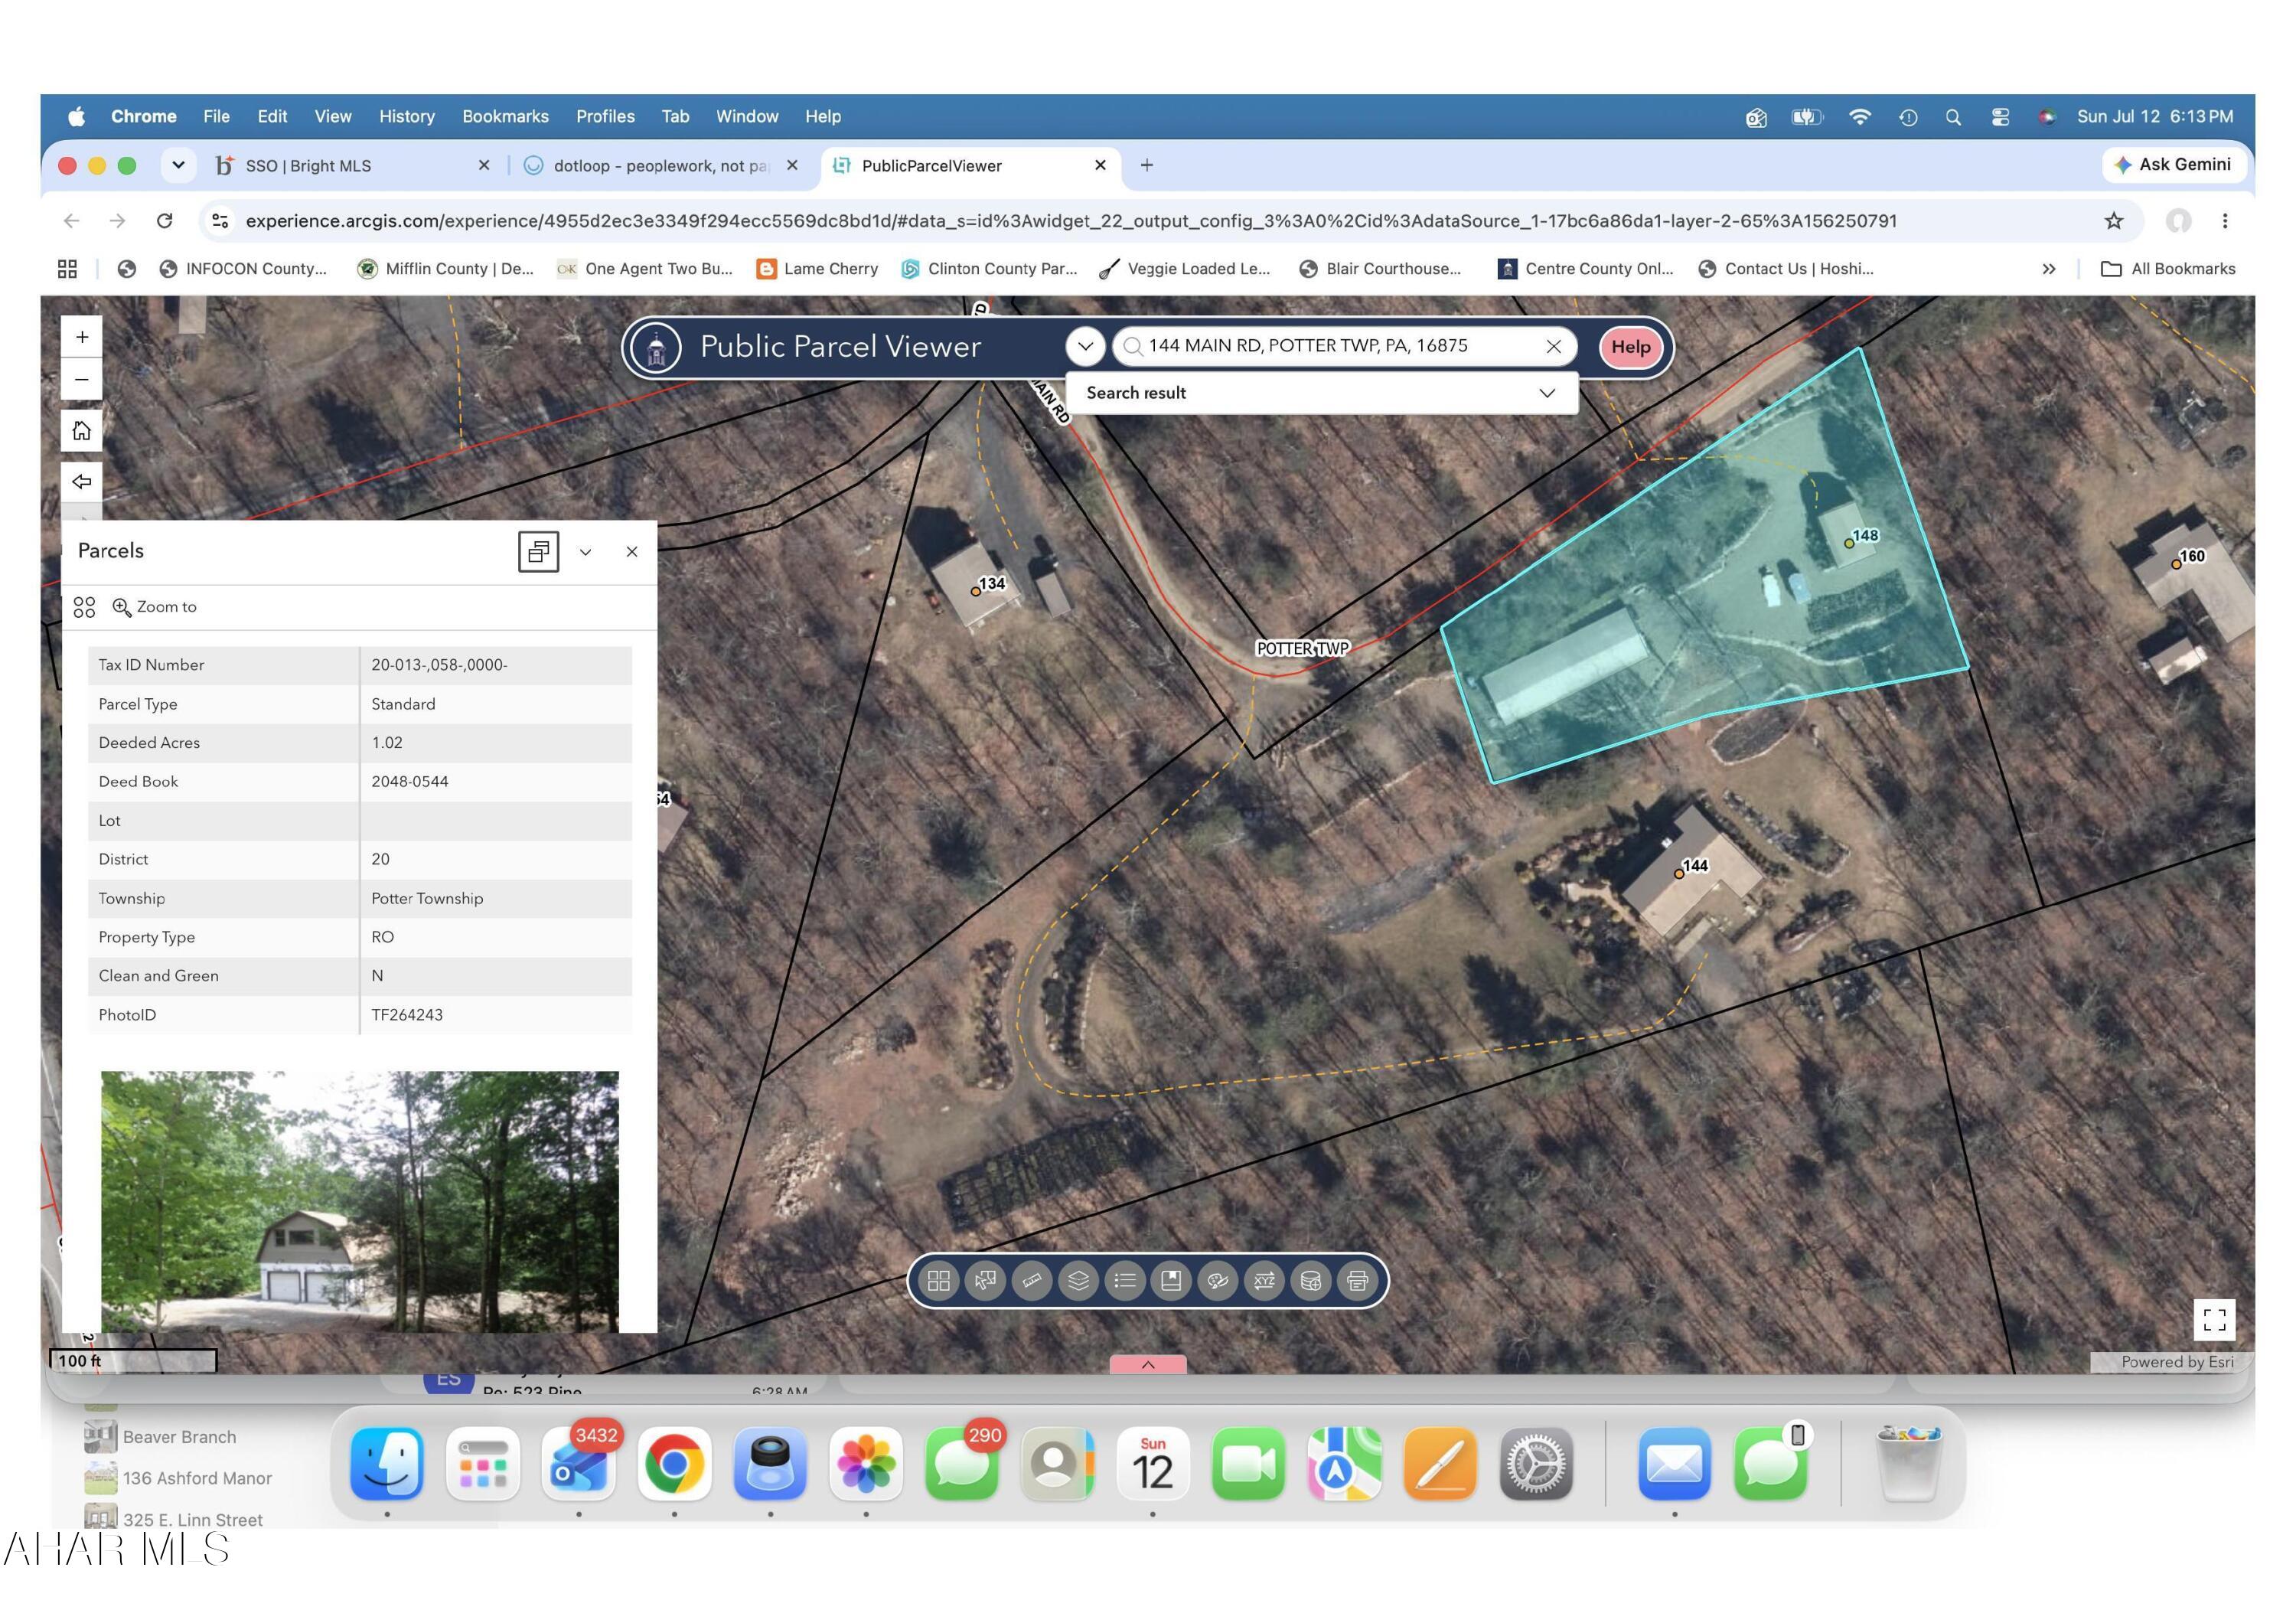Open the basemap gallery tool
The width and height of the screenshot is (2296, 1623).
938,1280
